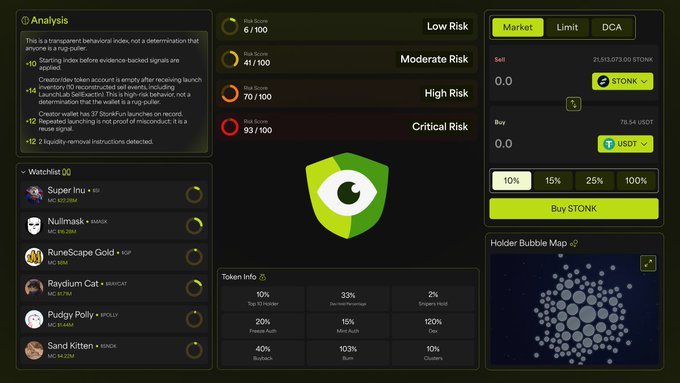Click the RuneScape Gold coin avatar

pos(34,257)
